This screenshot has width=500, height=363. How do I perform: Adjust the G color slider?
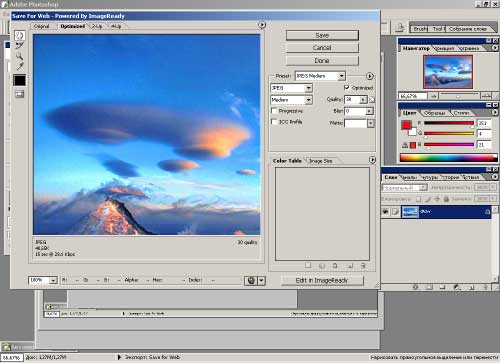coord(449,134)
